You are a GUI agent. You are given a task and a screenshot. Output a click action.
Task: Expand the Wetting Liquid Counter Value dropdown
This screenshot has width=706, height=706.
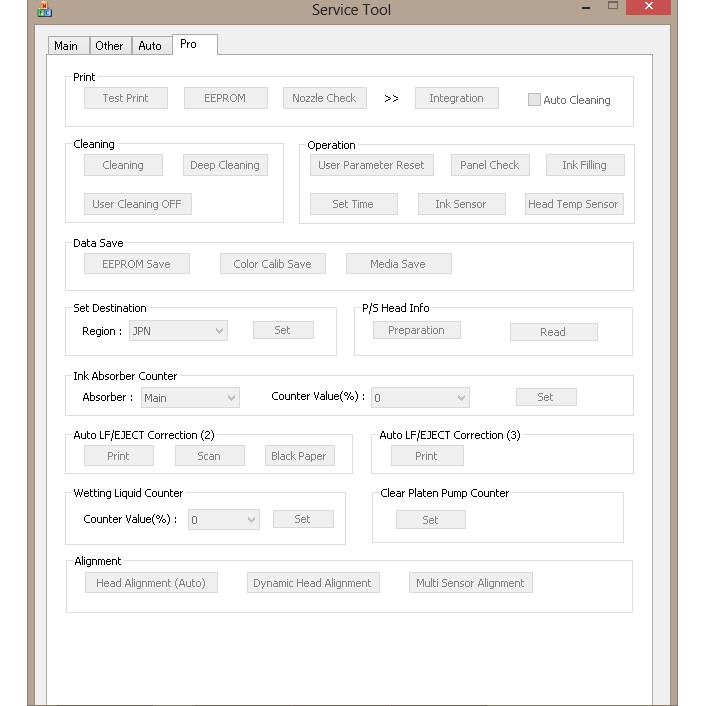(x=224, y=520)
